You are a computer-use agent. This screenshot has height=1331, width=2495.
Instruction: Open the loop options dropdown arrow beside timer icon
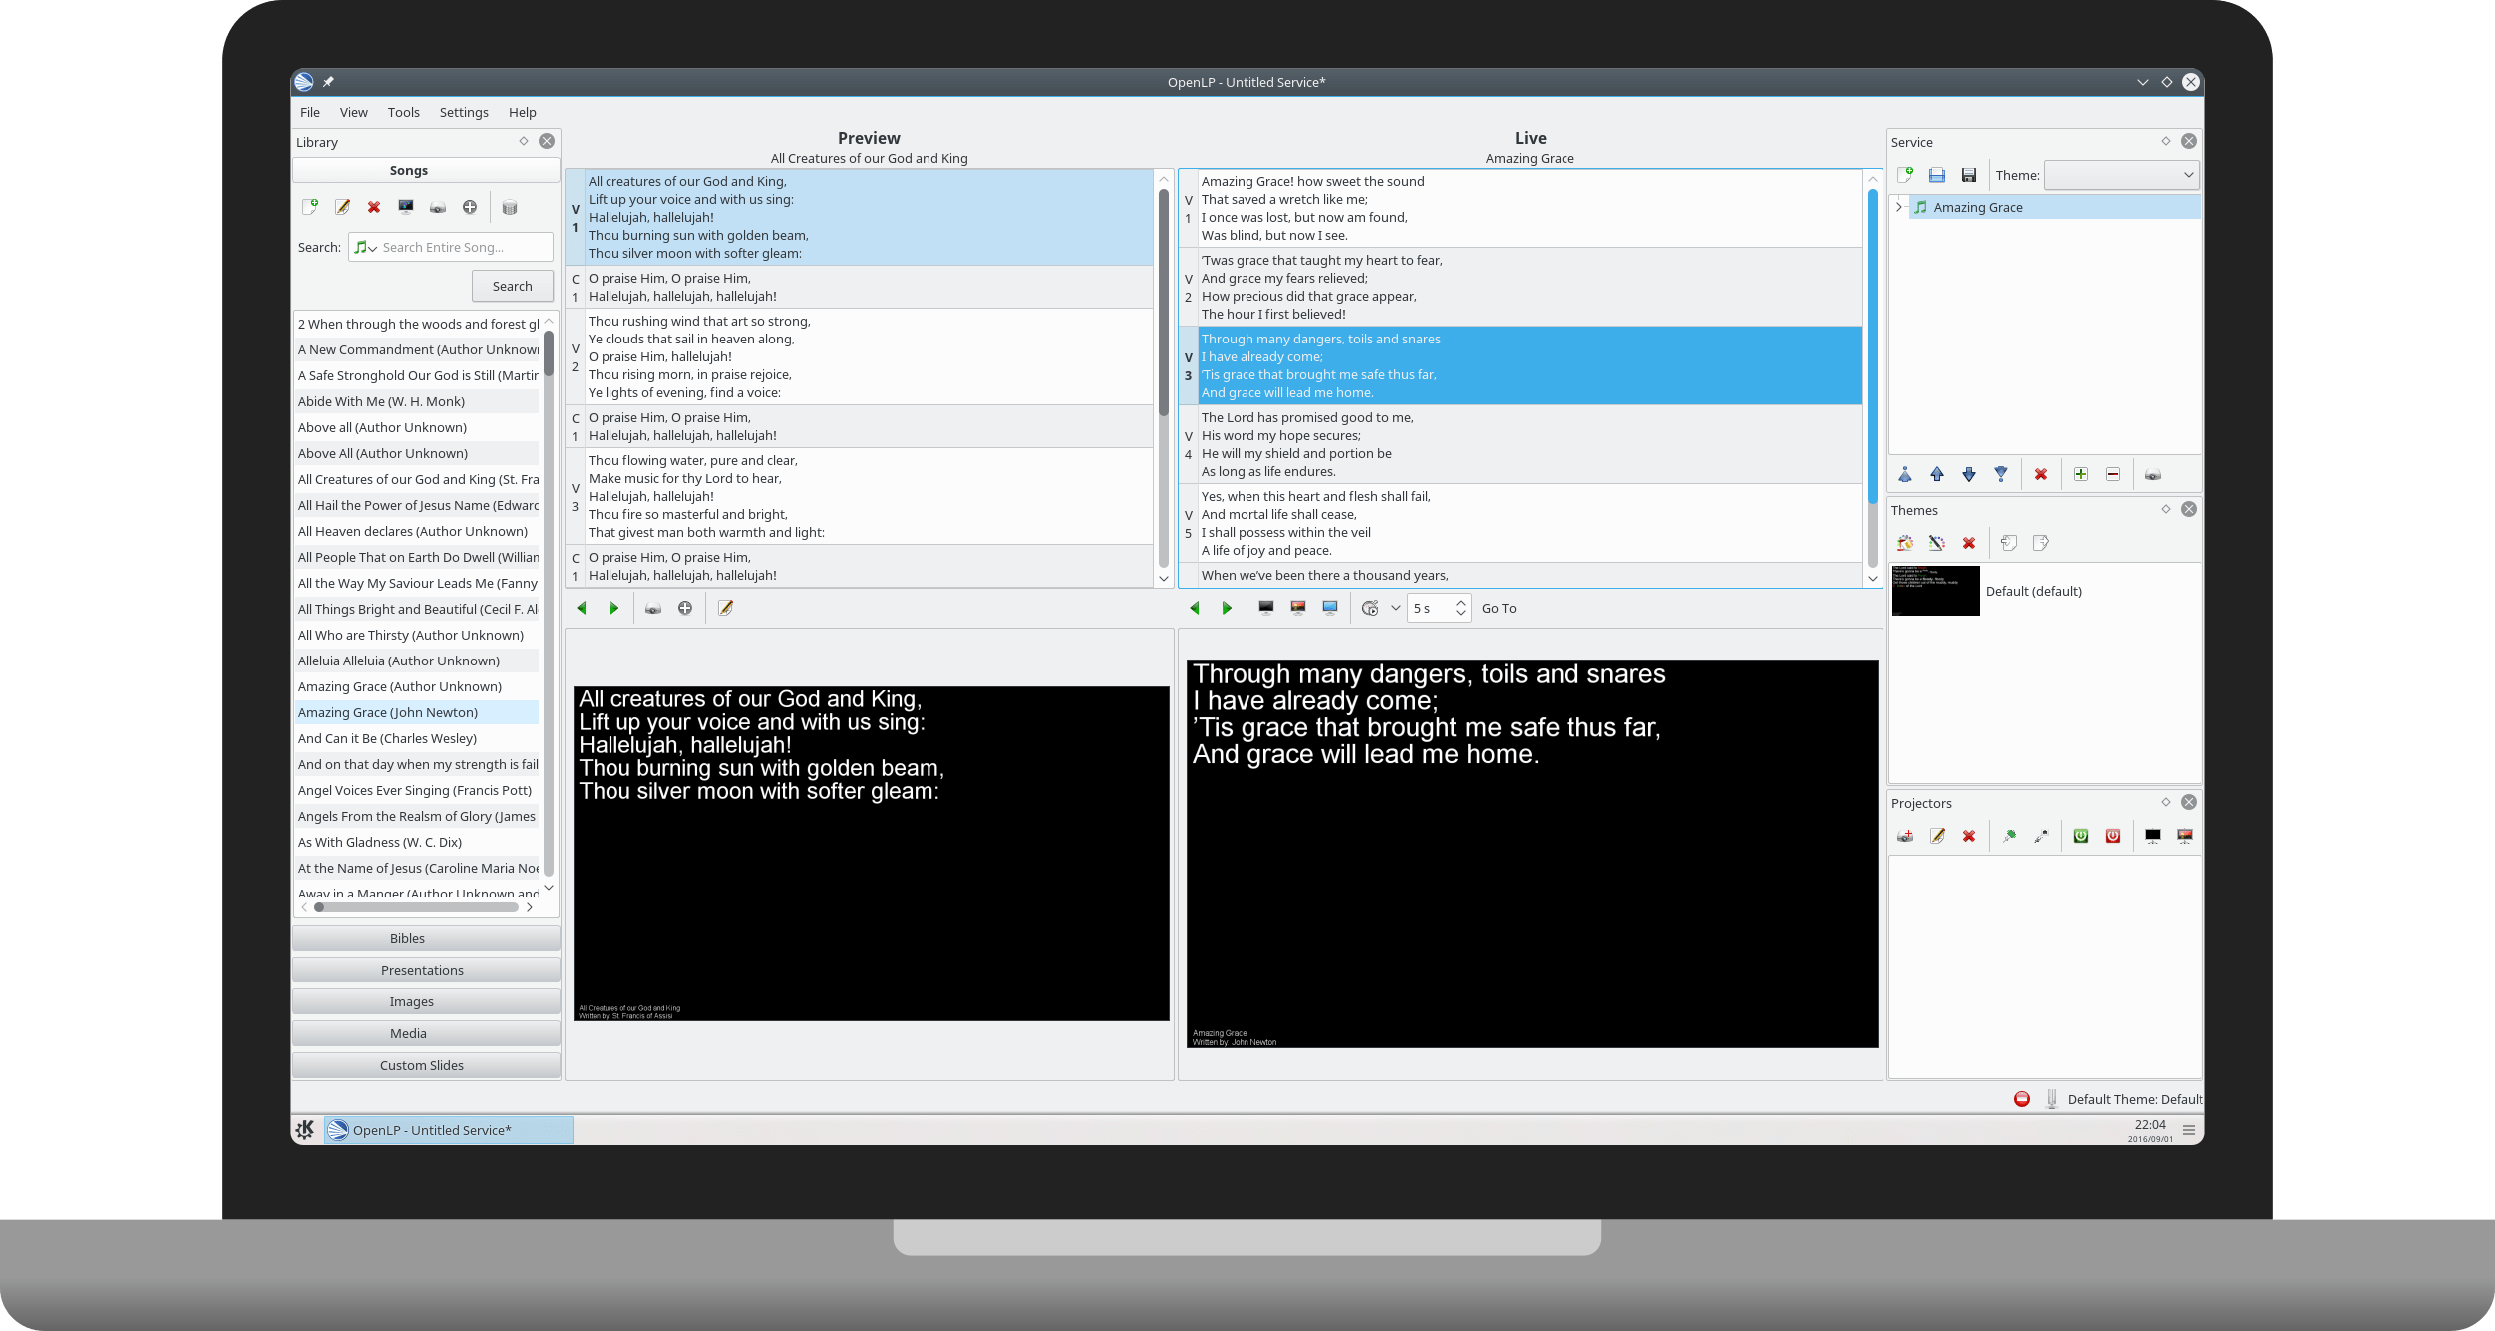click(x=1395, y=608)
